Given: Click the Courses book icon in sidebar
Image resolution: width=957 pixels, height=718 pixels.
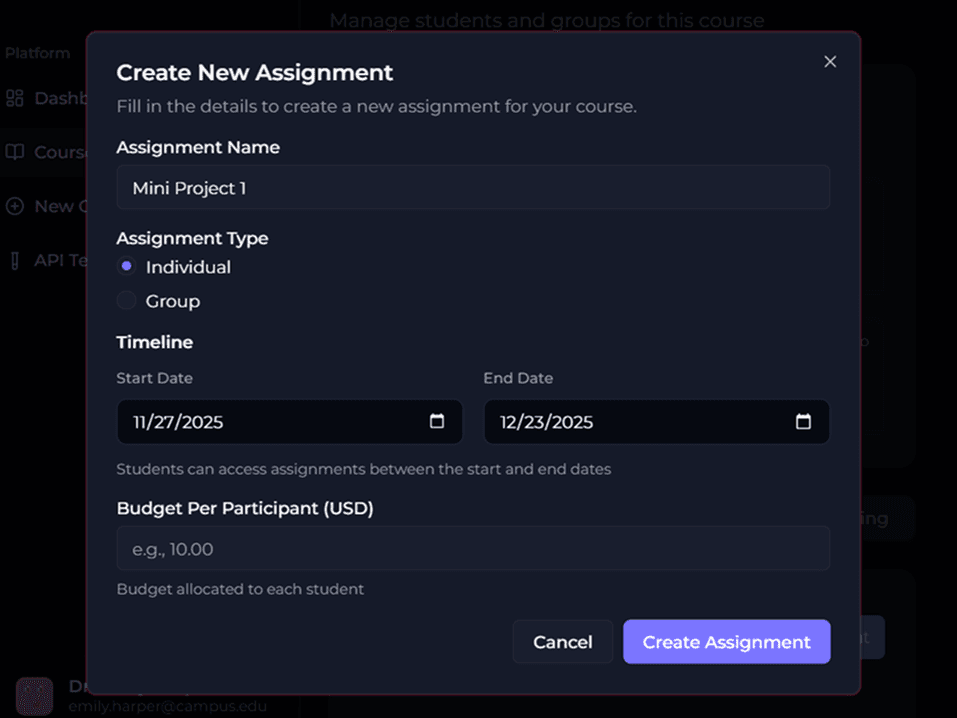Looking at the screenshot, I should (x=14, y=152).
